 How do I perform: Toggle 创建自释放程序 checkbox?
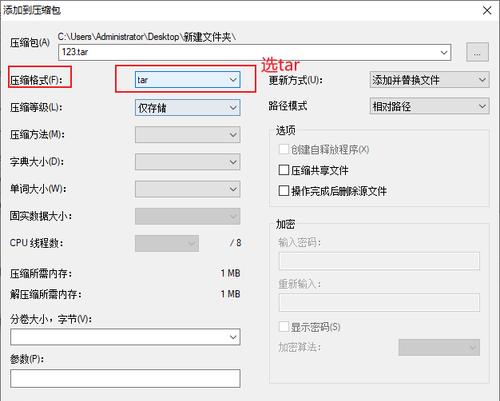(x=284, y=149)
